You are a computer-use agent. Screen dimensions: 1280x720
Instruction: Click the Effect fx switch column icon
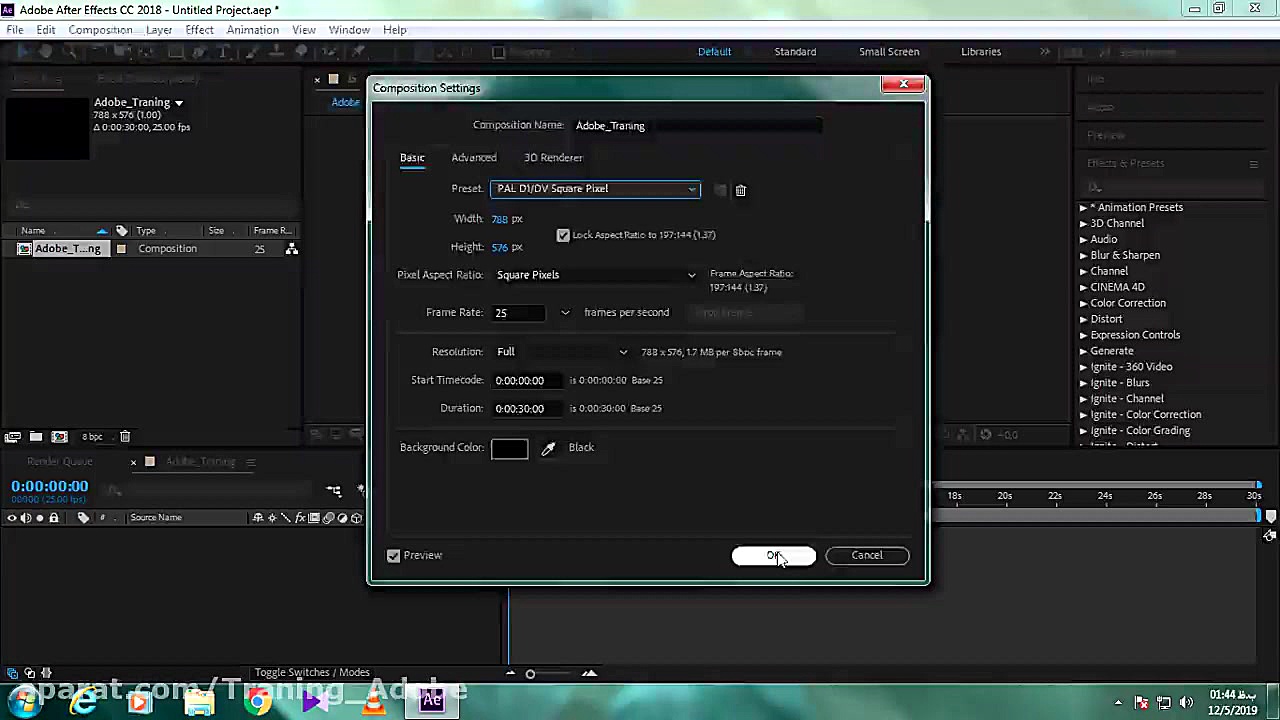(300, 518)
